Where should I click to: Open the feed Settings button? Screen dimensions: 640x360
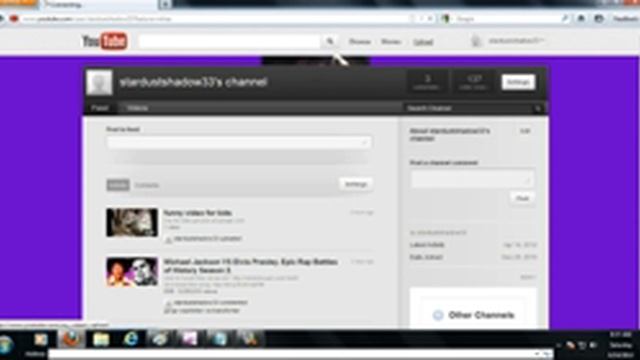point(356,184)
